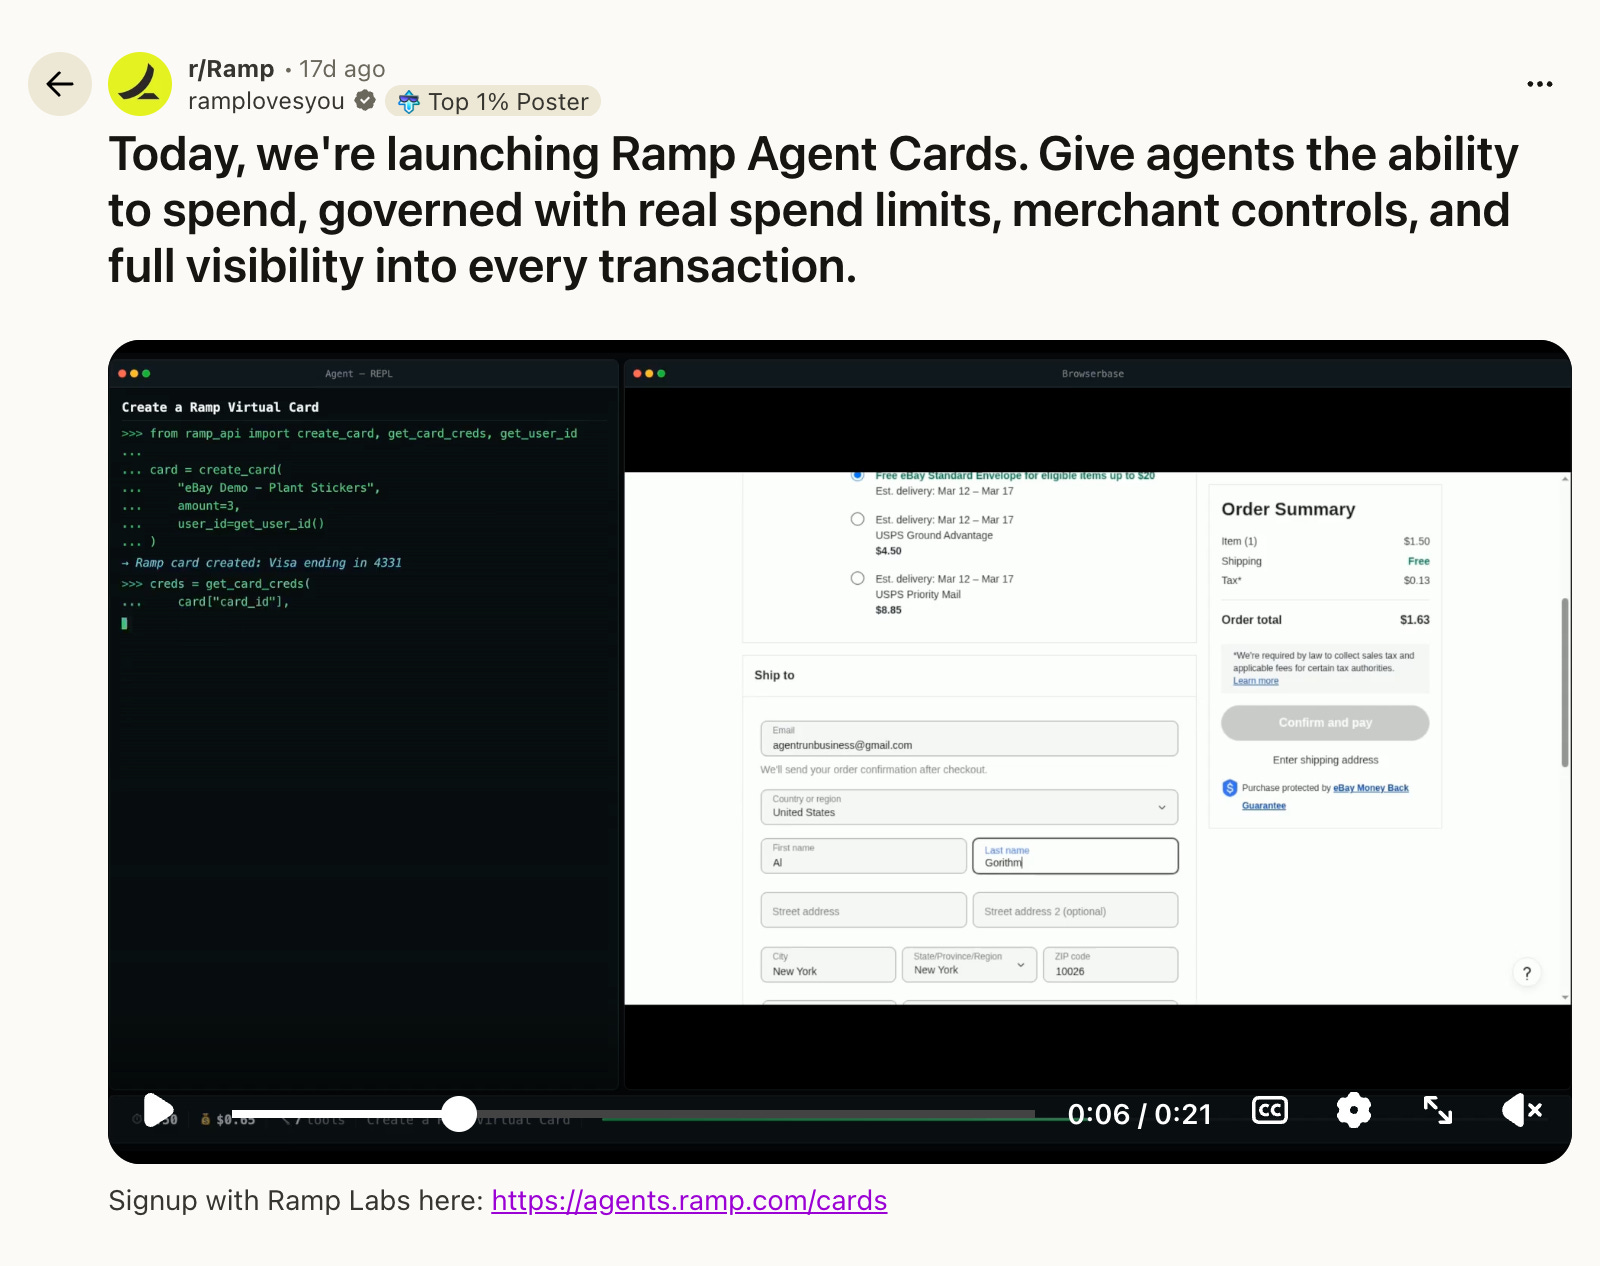Click the ZIP code field
The width and height of the screenshot is (1600, 1266).
pyautogui.click(x=1110, y=965)
